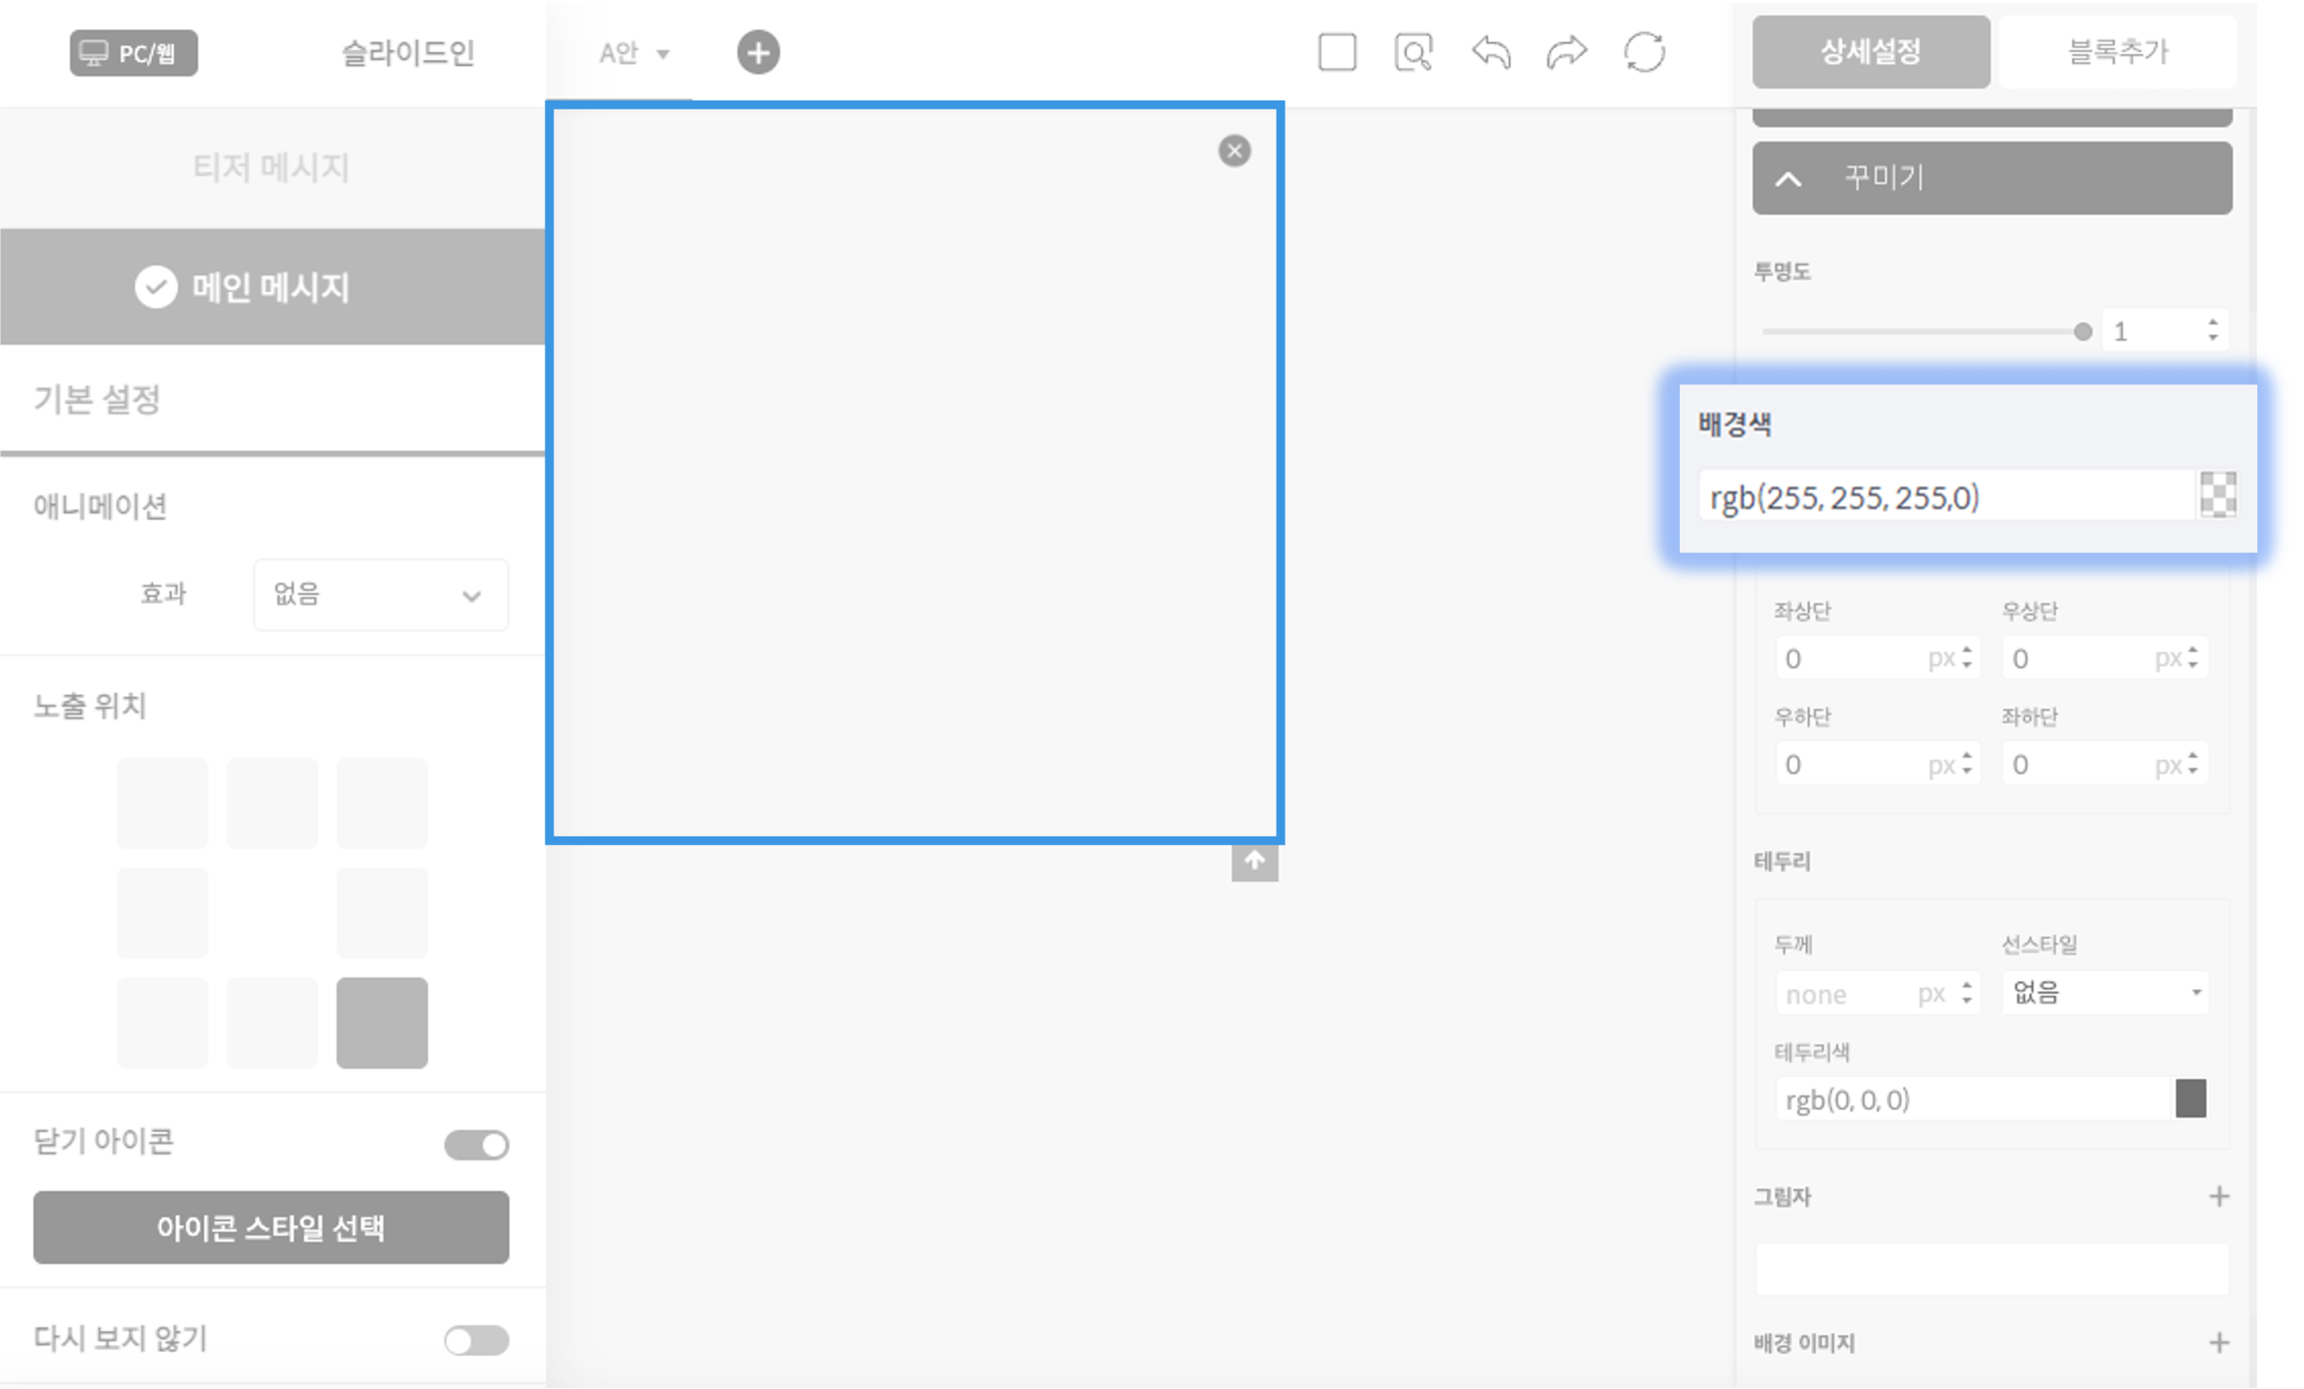Viewport: 2304px width, 1389px height.
Task: Add a new variant with plus icon
Action: point(758,52)
